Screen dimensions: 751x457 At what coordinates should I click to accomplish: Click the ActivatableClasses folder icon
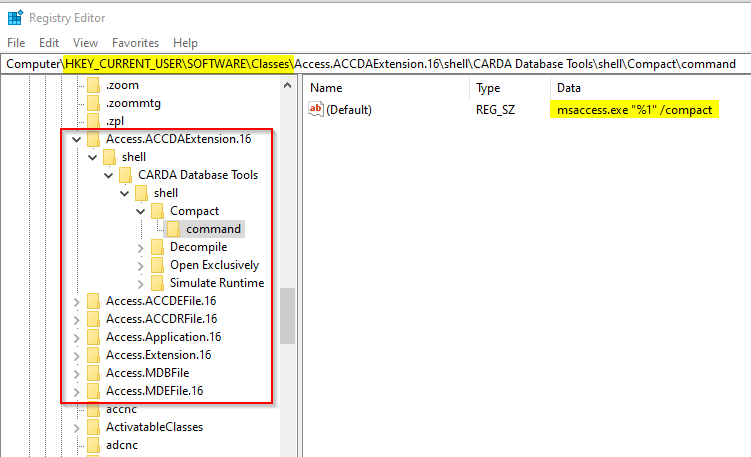pyautogui.click(x=93, y=427)
